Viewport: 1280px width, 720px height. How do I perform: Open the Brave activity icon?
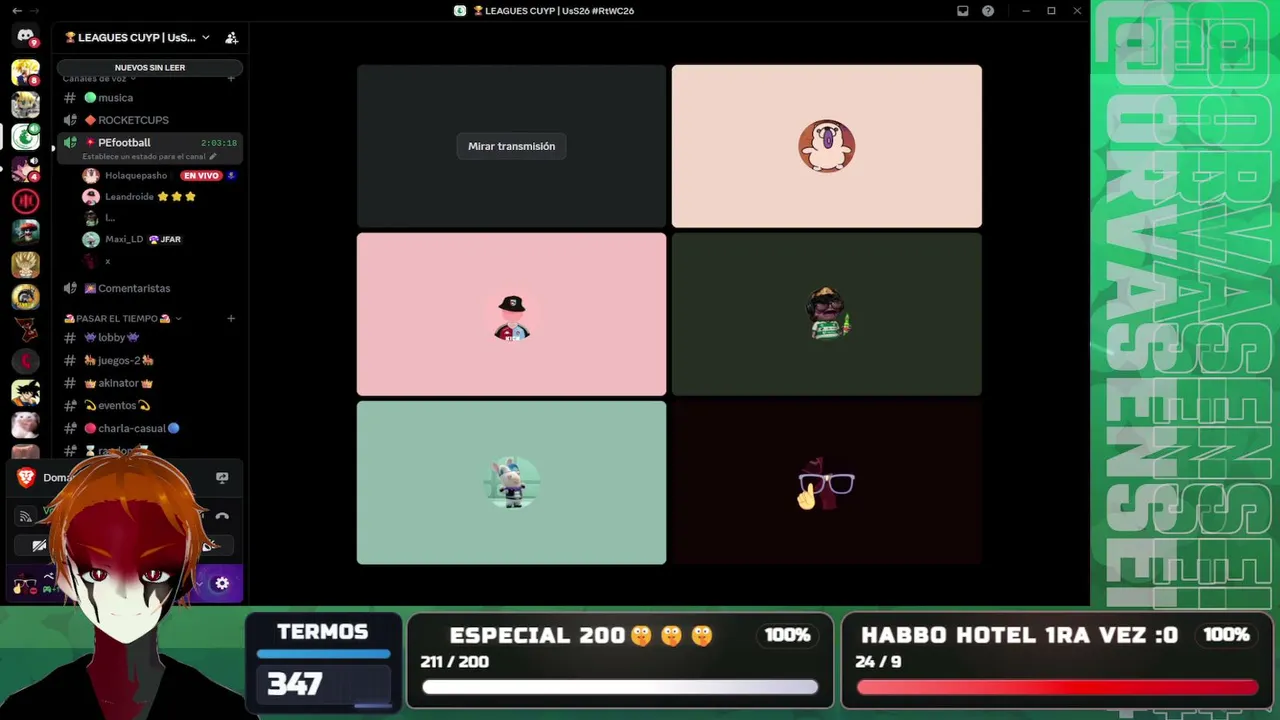(26, 478)
